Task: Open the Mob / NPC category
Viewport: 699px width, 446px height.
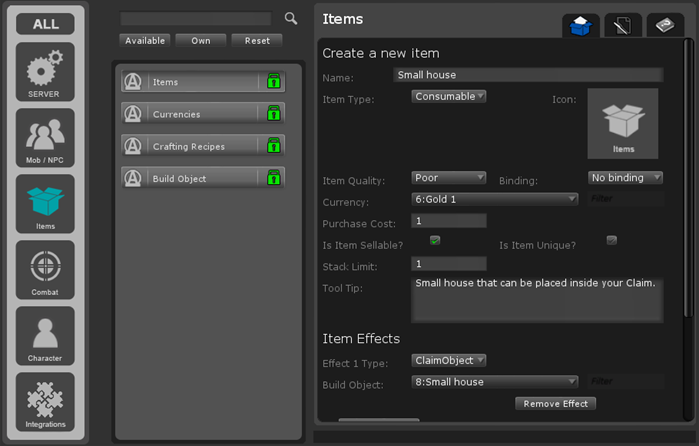Action: pyautogui.click(x=45, y=138)
